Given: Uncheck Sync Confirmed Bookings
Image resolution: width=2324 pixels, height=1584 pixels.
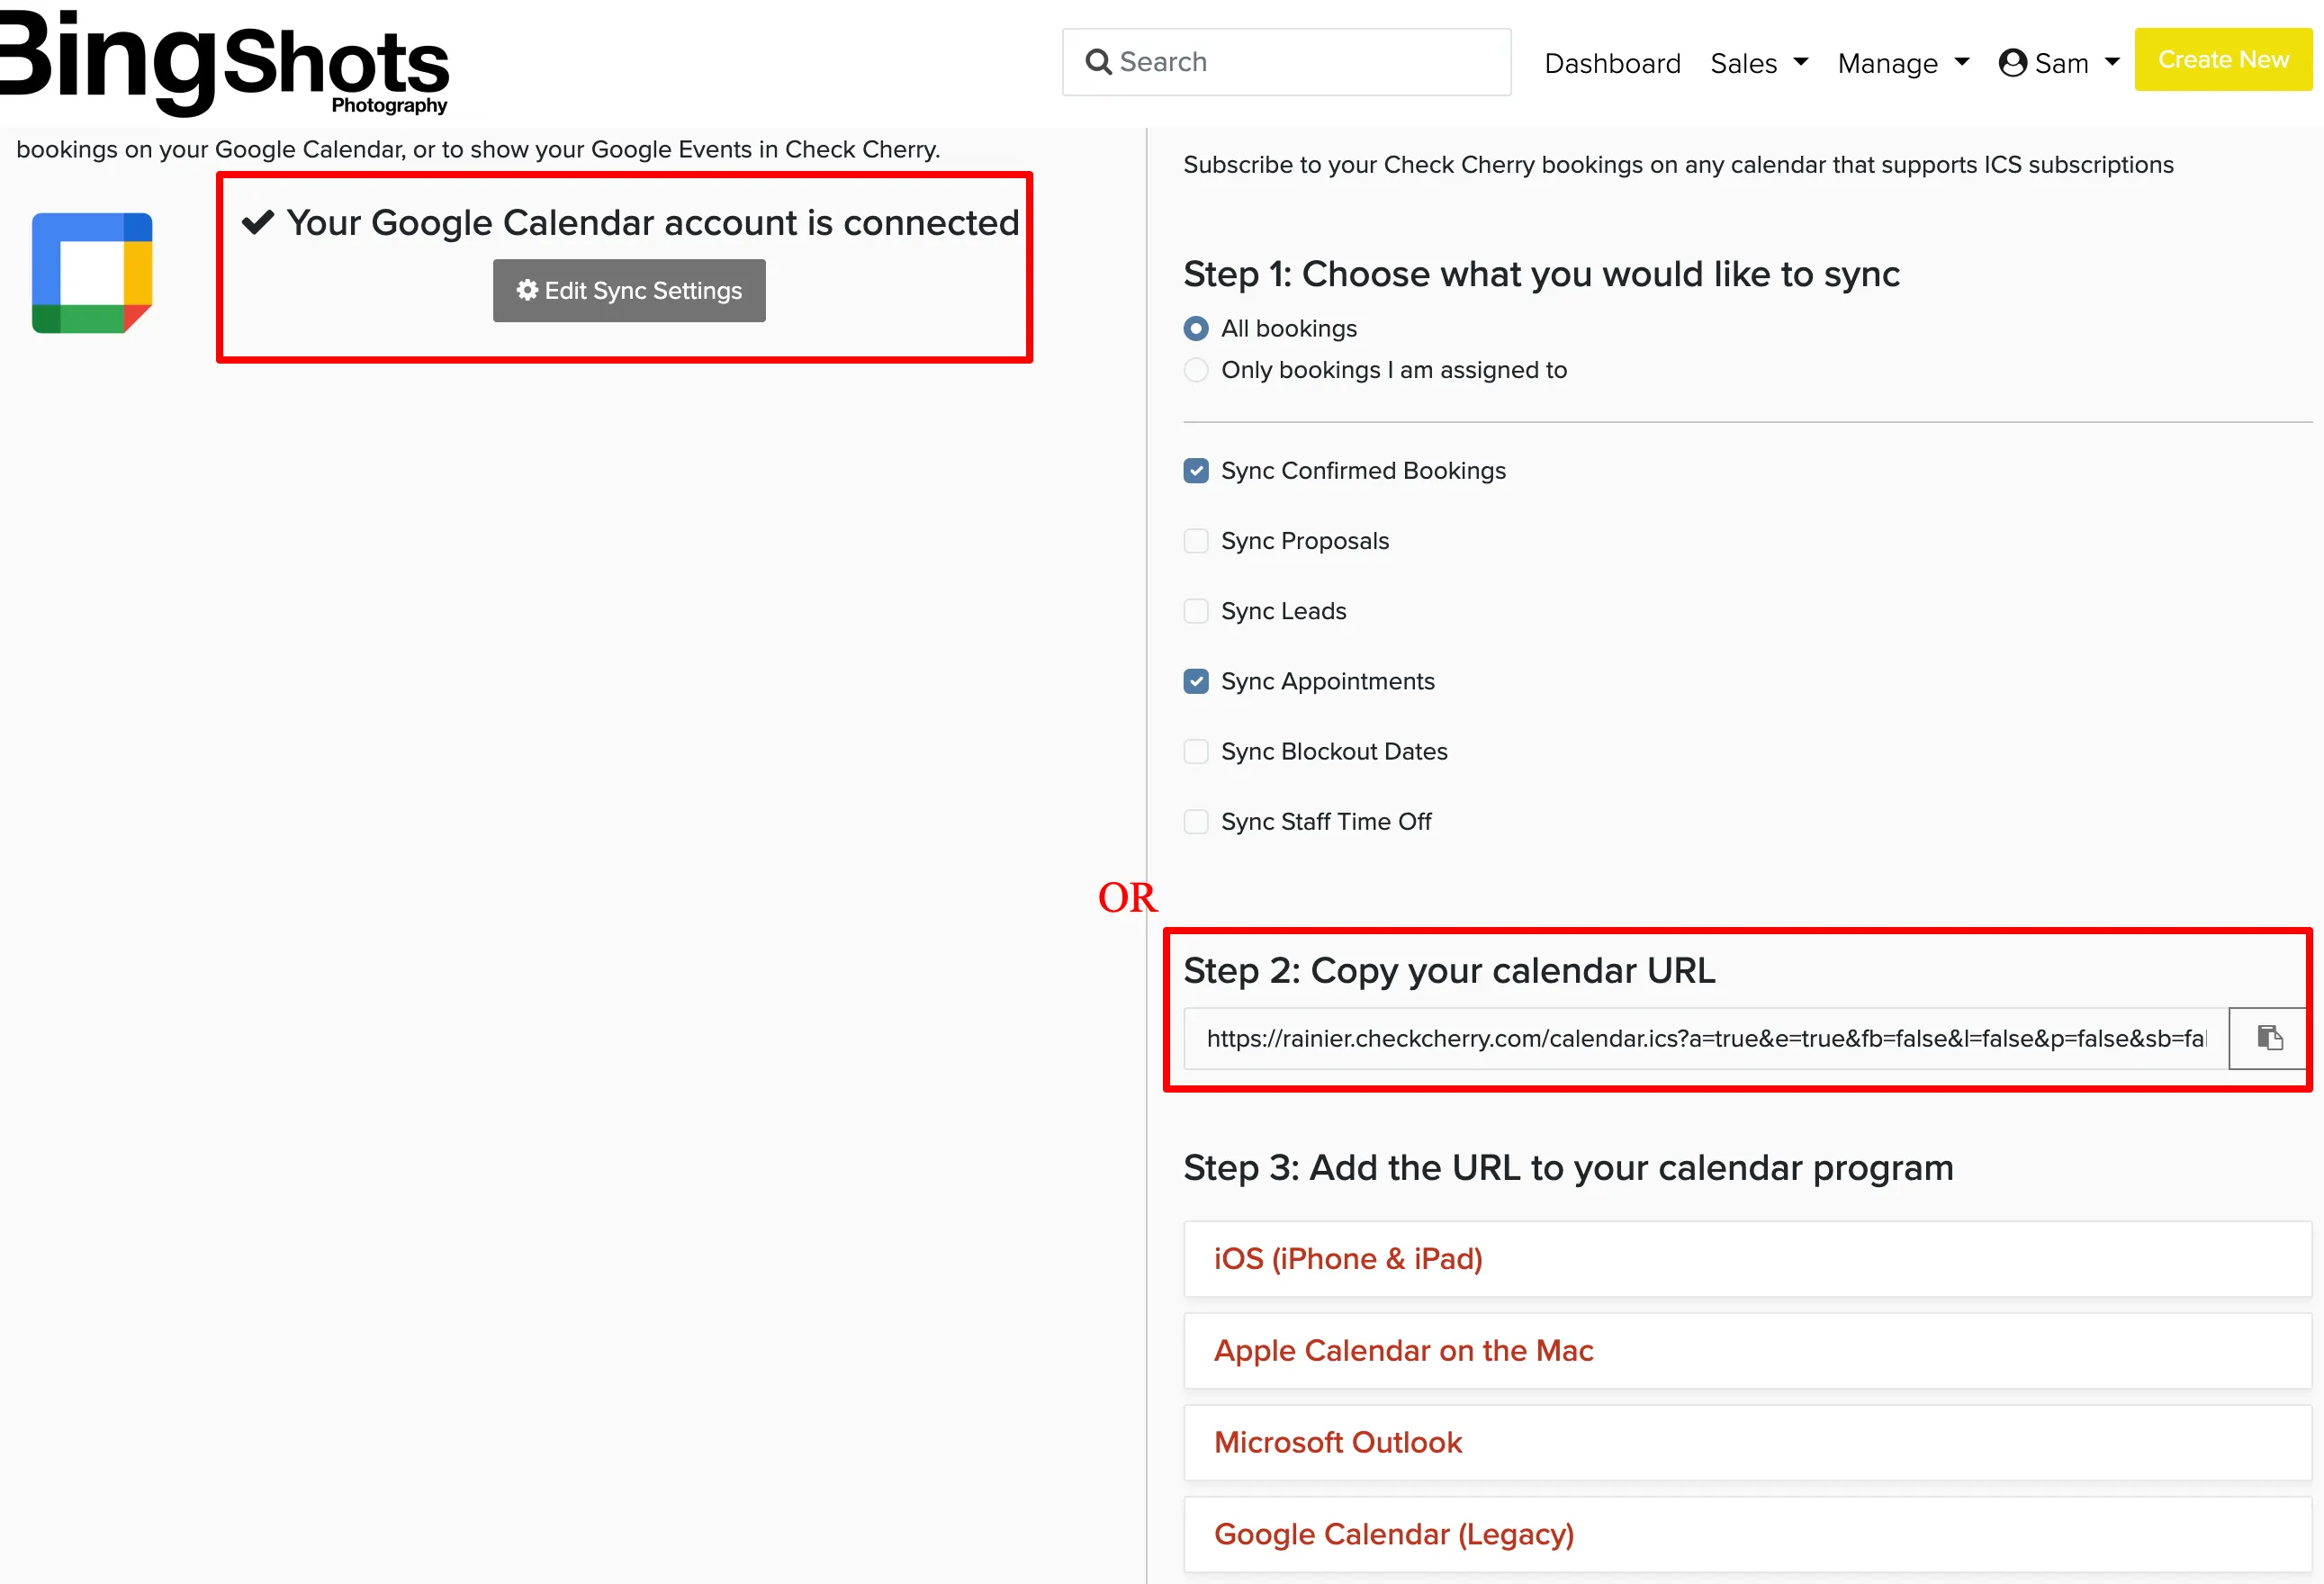Looking at the screenshot, I should pos(1196,471).
